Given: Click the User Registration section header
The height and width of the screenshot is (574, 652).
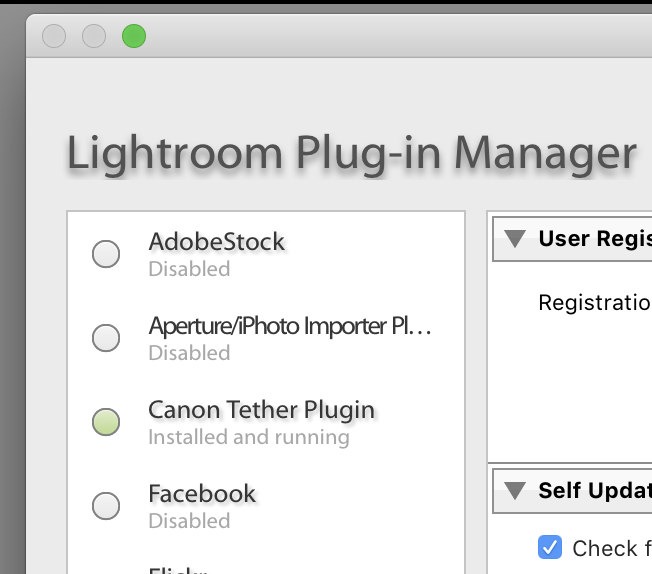Looking at the screenshot, I should [x=594, y=239].
